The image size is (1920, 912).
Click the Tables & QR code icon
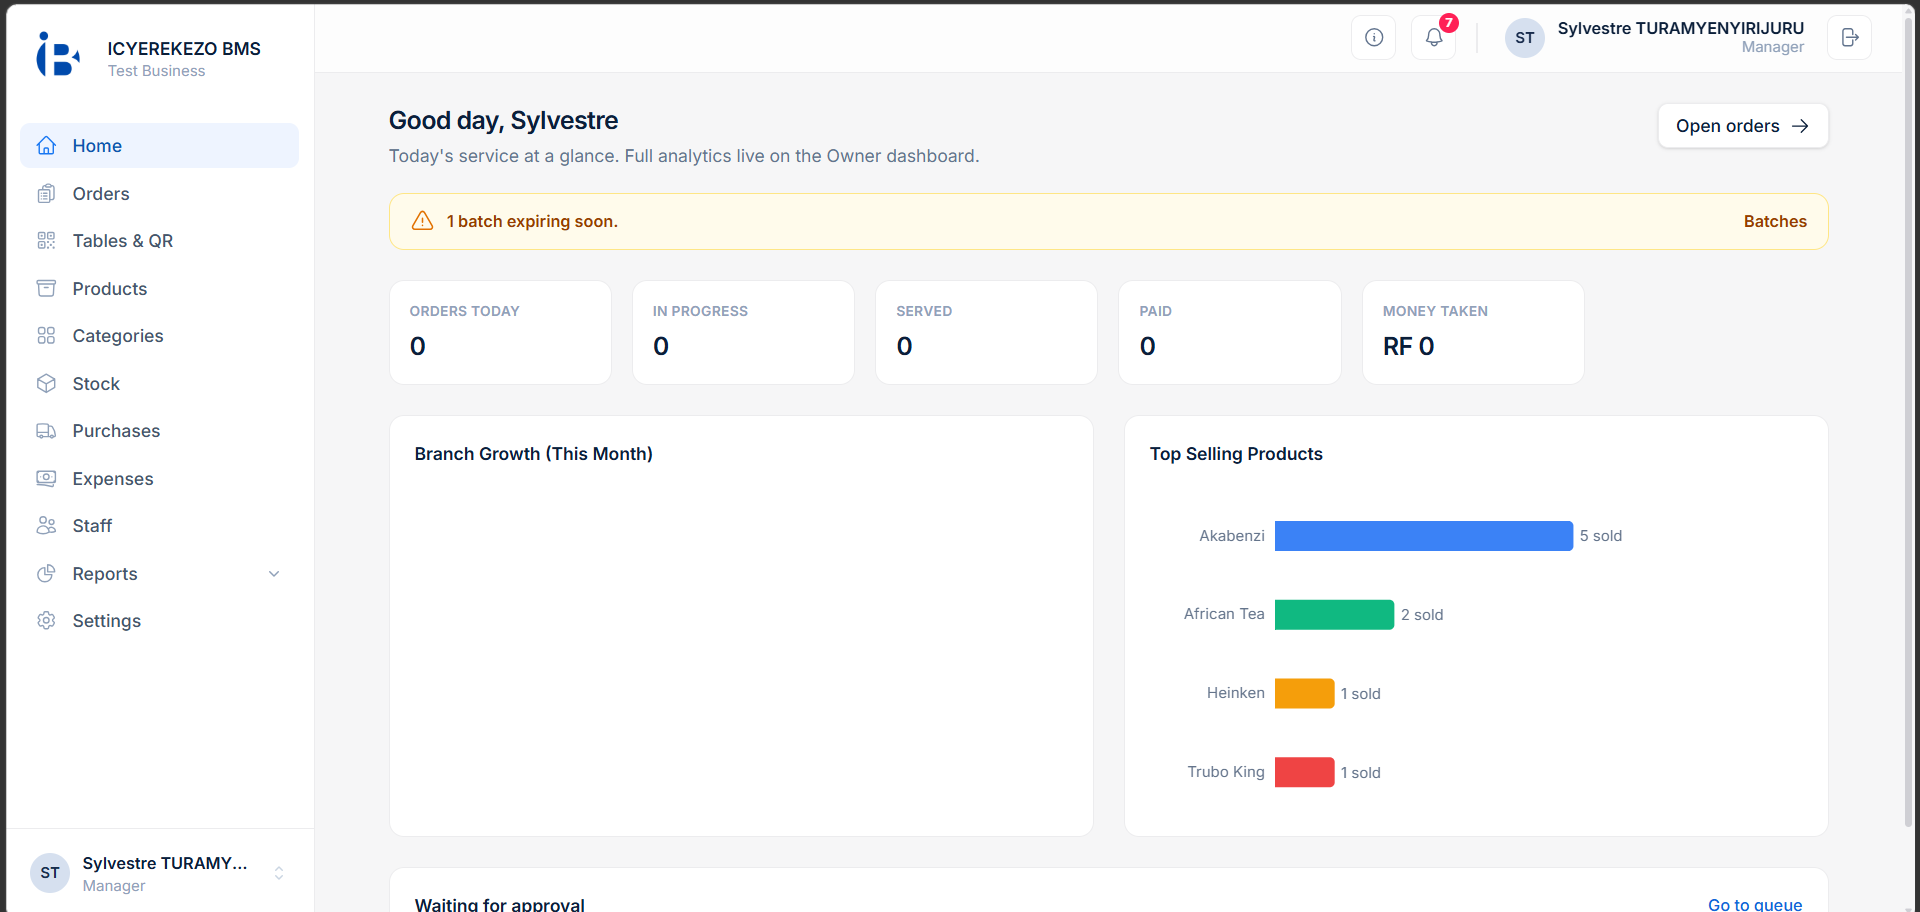pos(46,241)
